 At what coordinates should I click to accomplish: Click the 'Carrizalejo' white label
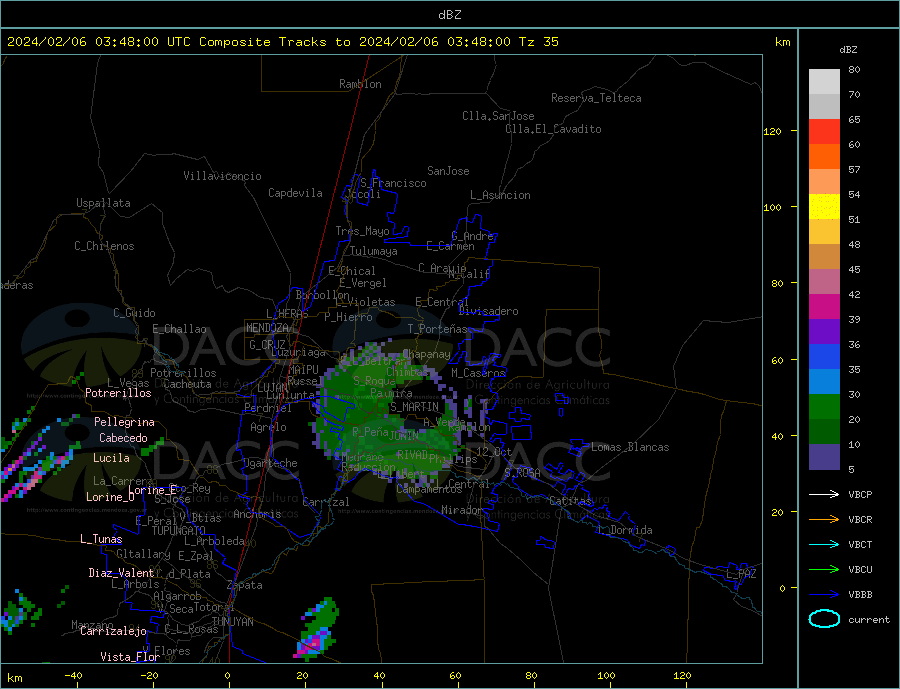click(113, 631)
